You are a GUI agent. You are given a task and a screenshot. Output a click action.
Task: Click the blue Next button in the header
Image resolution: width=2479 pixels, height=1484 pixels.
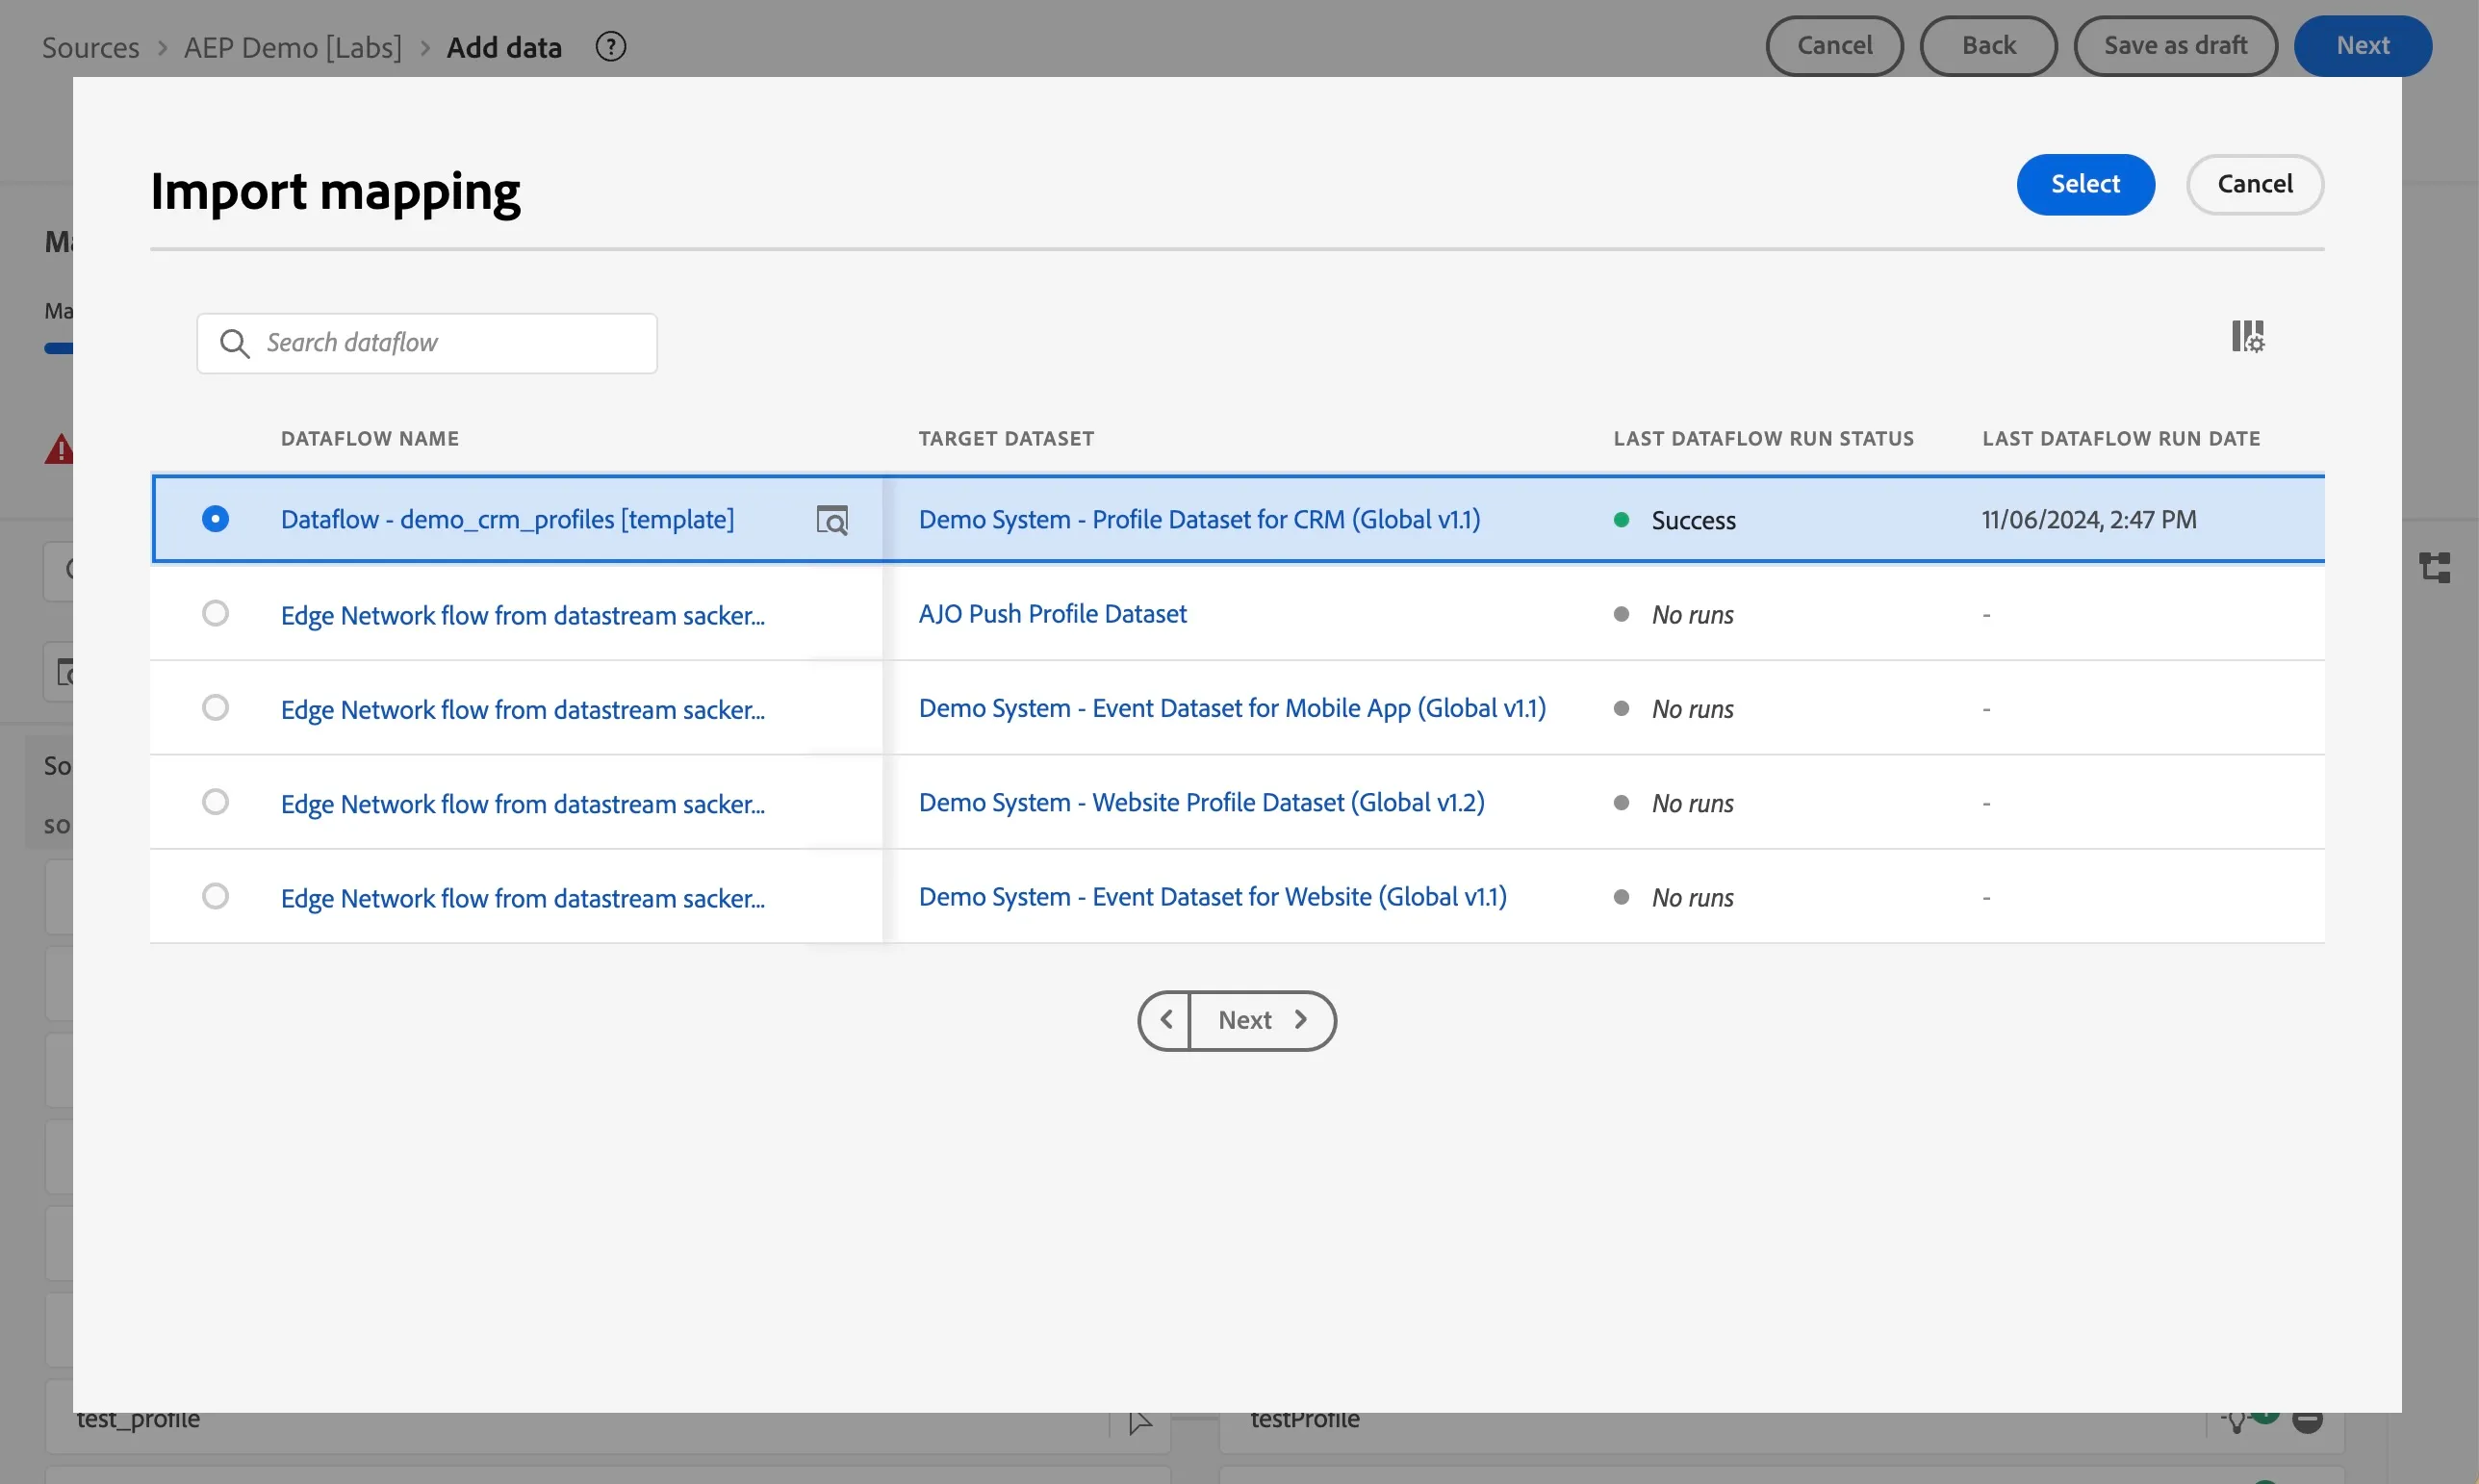[2362, 45]
